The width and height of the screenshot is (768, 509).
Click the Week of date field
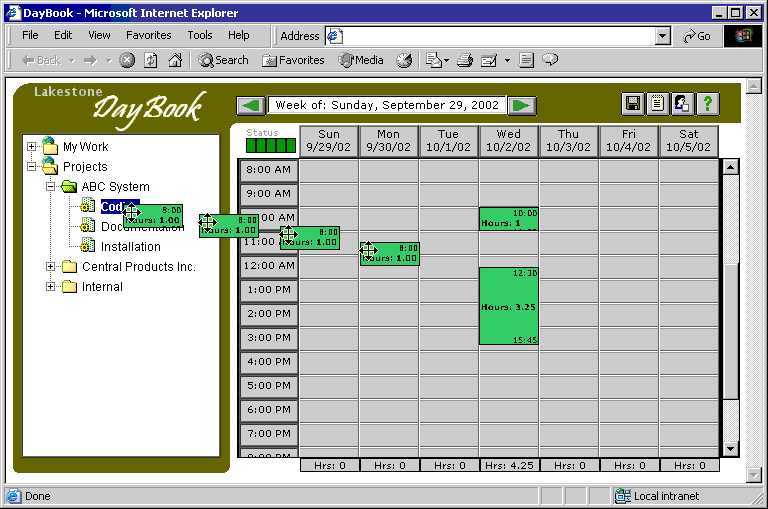coord(387,105)
